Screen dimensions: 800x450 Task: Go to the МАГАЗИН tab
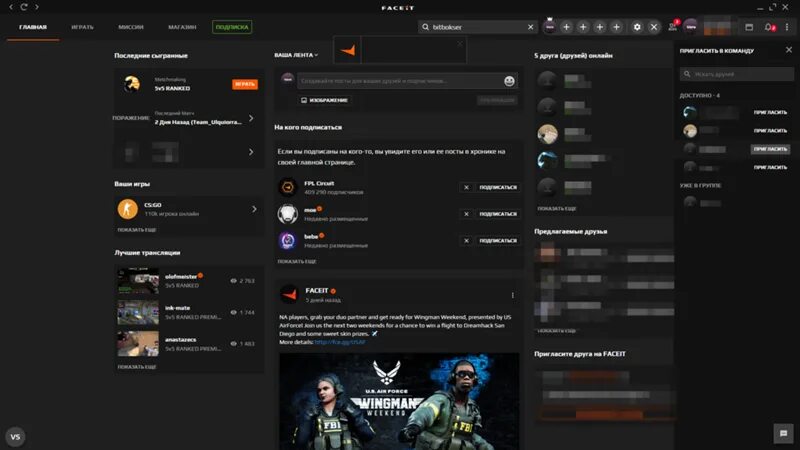(x=182, y=27)
